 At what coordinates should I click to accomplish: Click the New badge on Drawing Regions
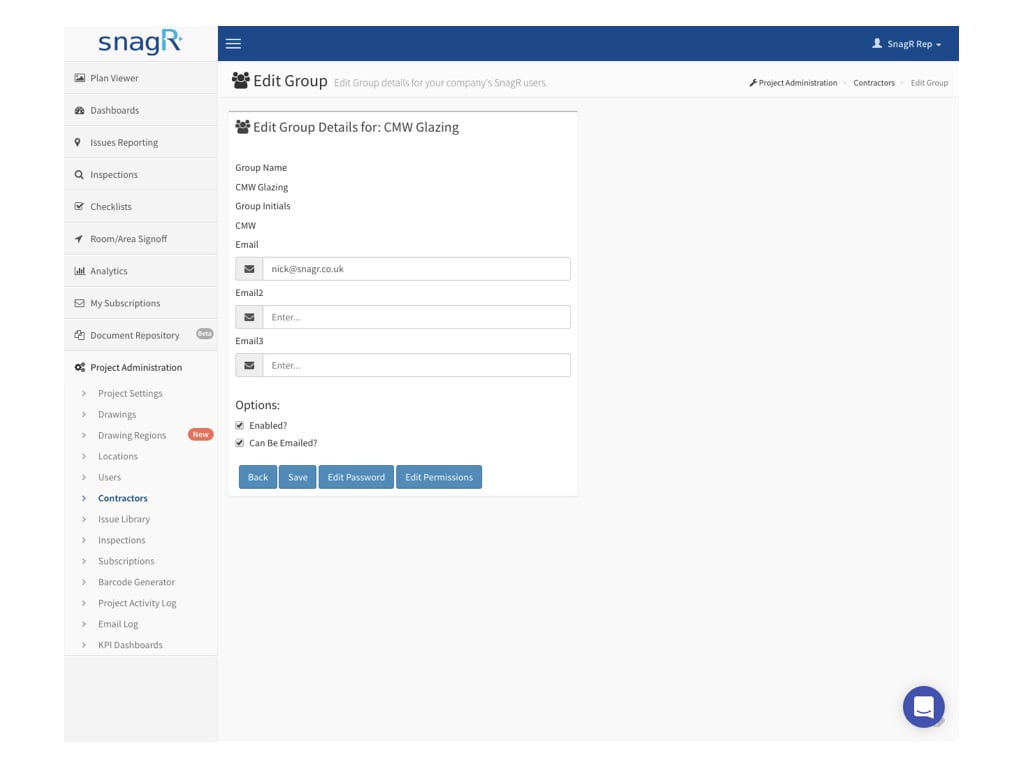tap(200, 434)
